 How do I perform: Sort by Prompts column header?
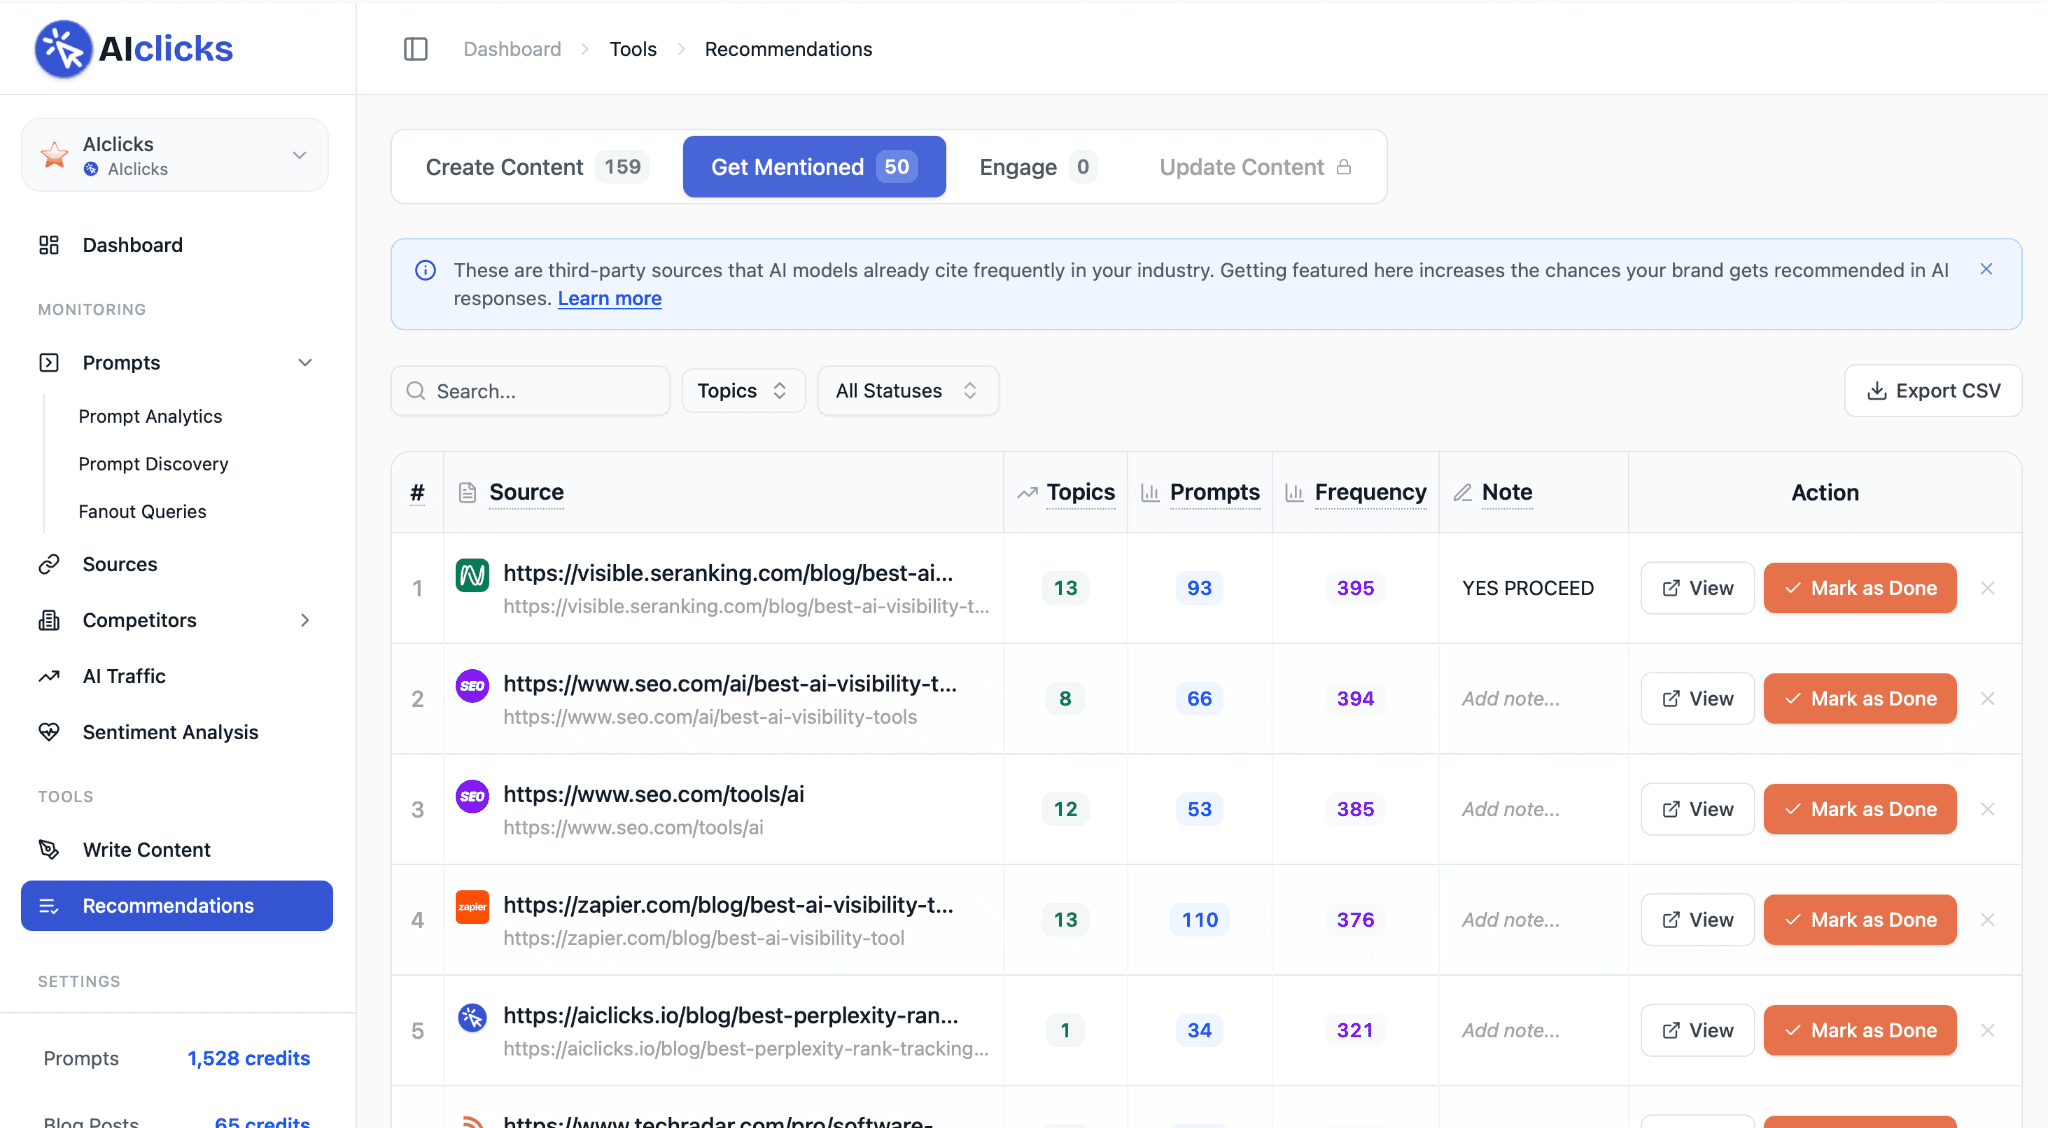click(x=1214, y=492)
